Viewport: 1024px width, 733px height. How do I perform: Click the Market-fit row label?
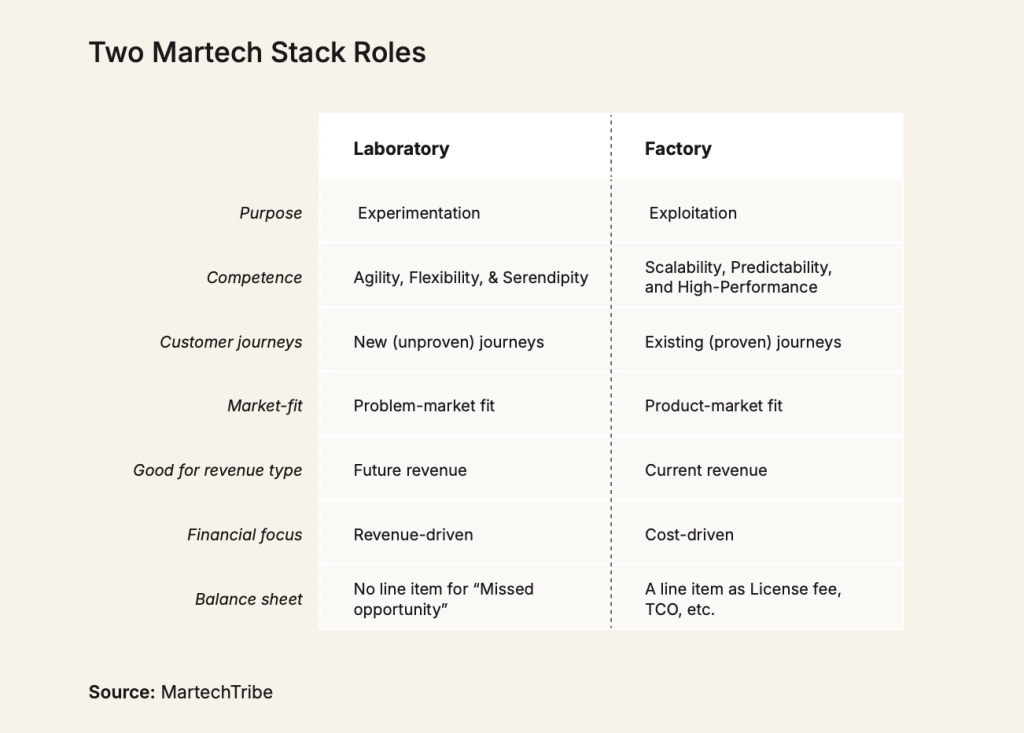pos(265,406)
